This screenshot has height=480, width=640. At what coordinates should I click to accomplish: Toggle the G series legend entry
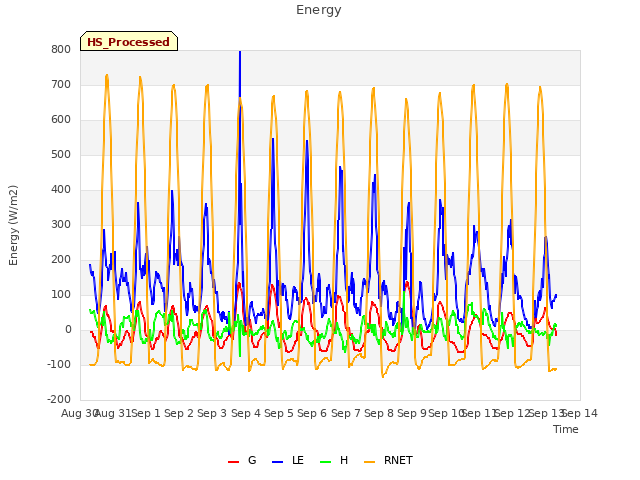[242, 460]
